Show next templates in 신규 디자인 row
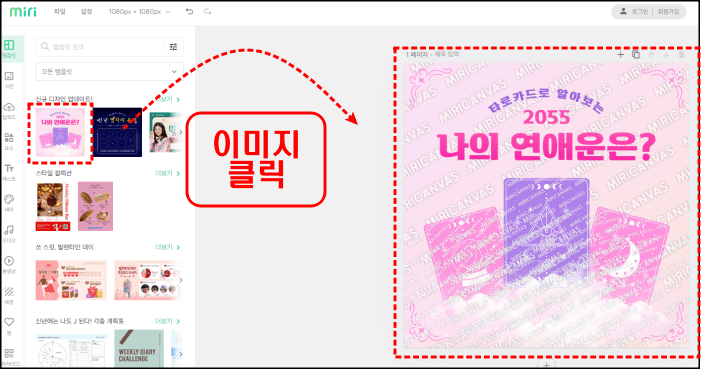 point(181,132)
